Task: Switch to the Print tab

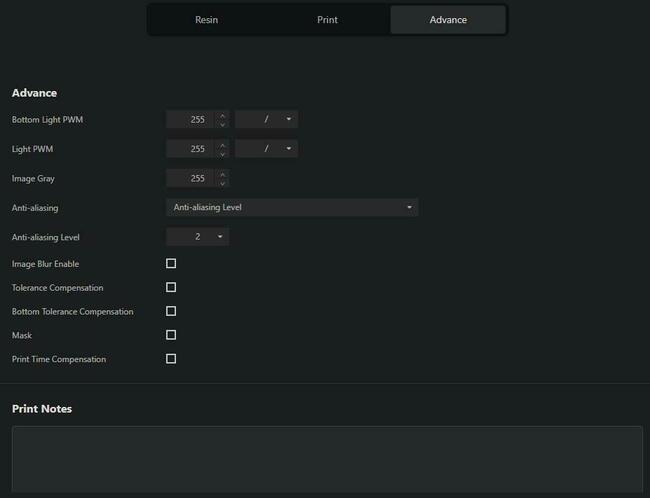Action: 327,20
